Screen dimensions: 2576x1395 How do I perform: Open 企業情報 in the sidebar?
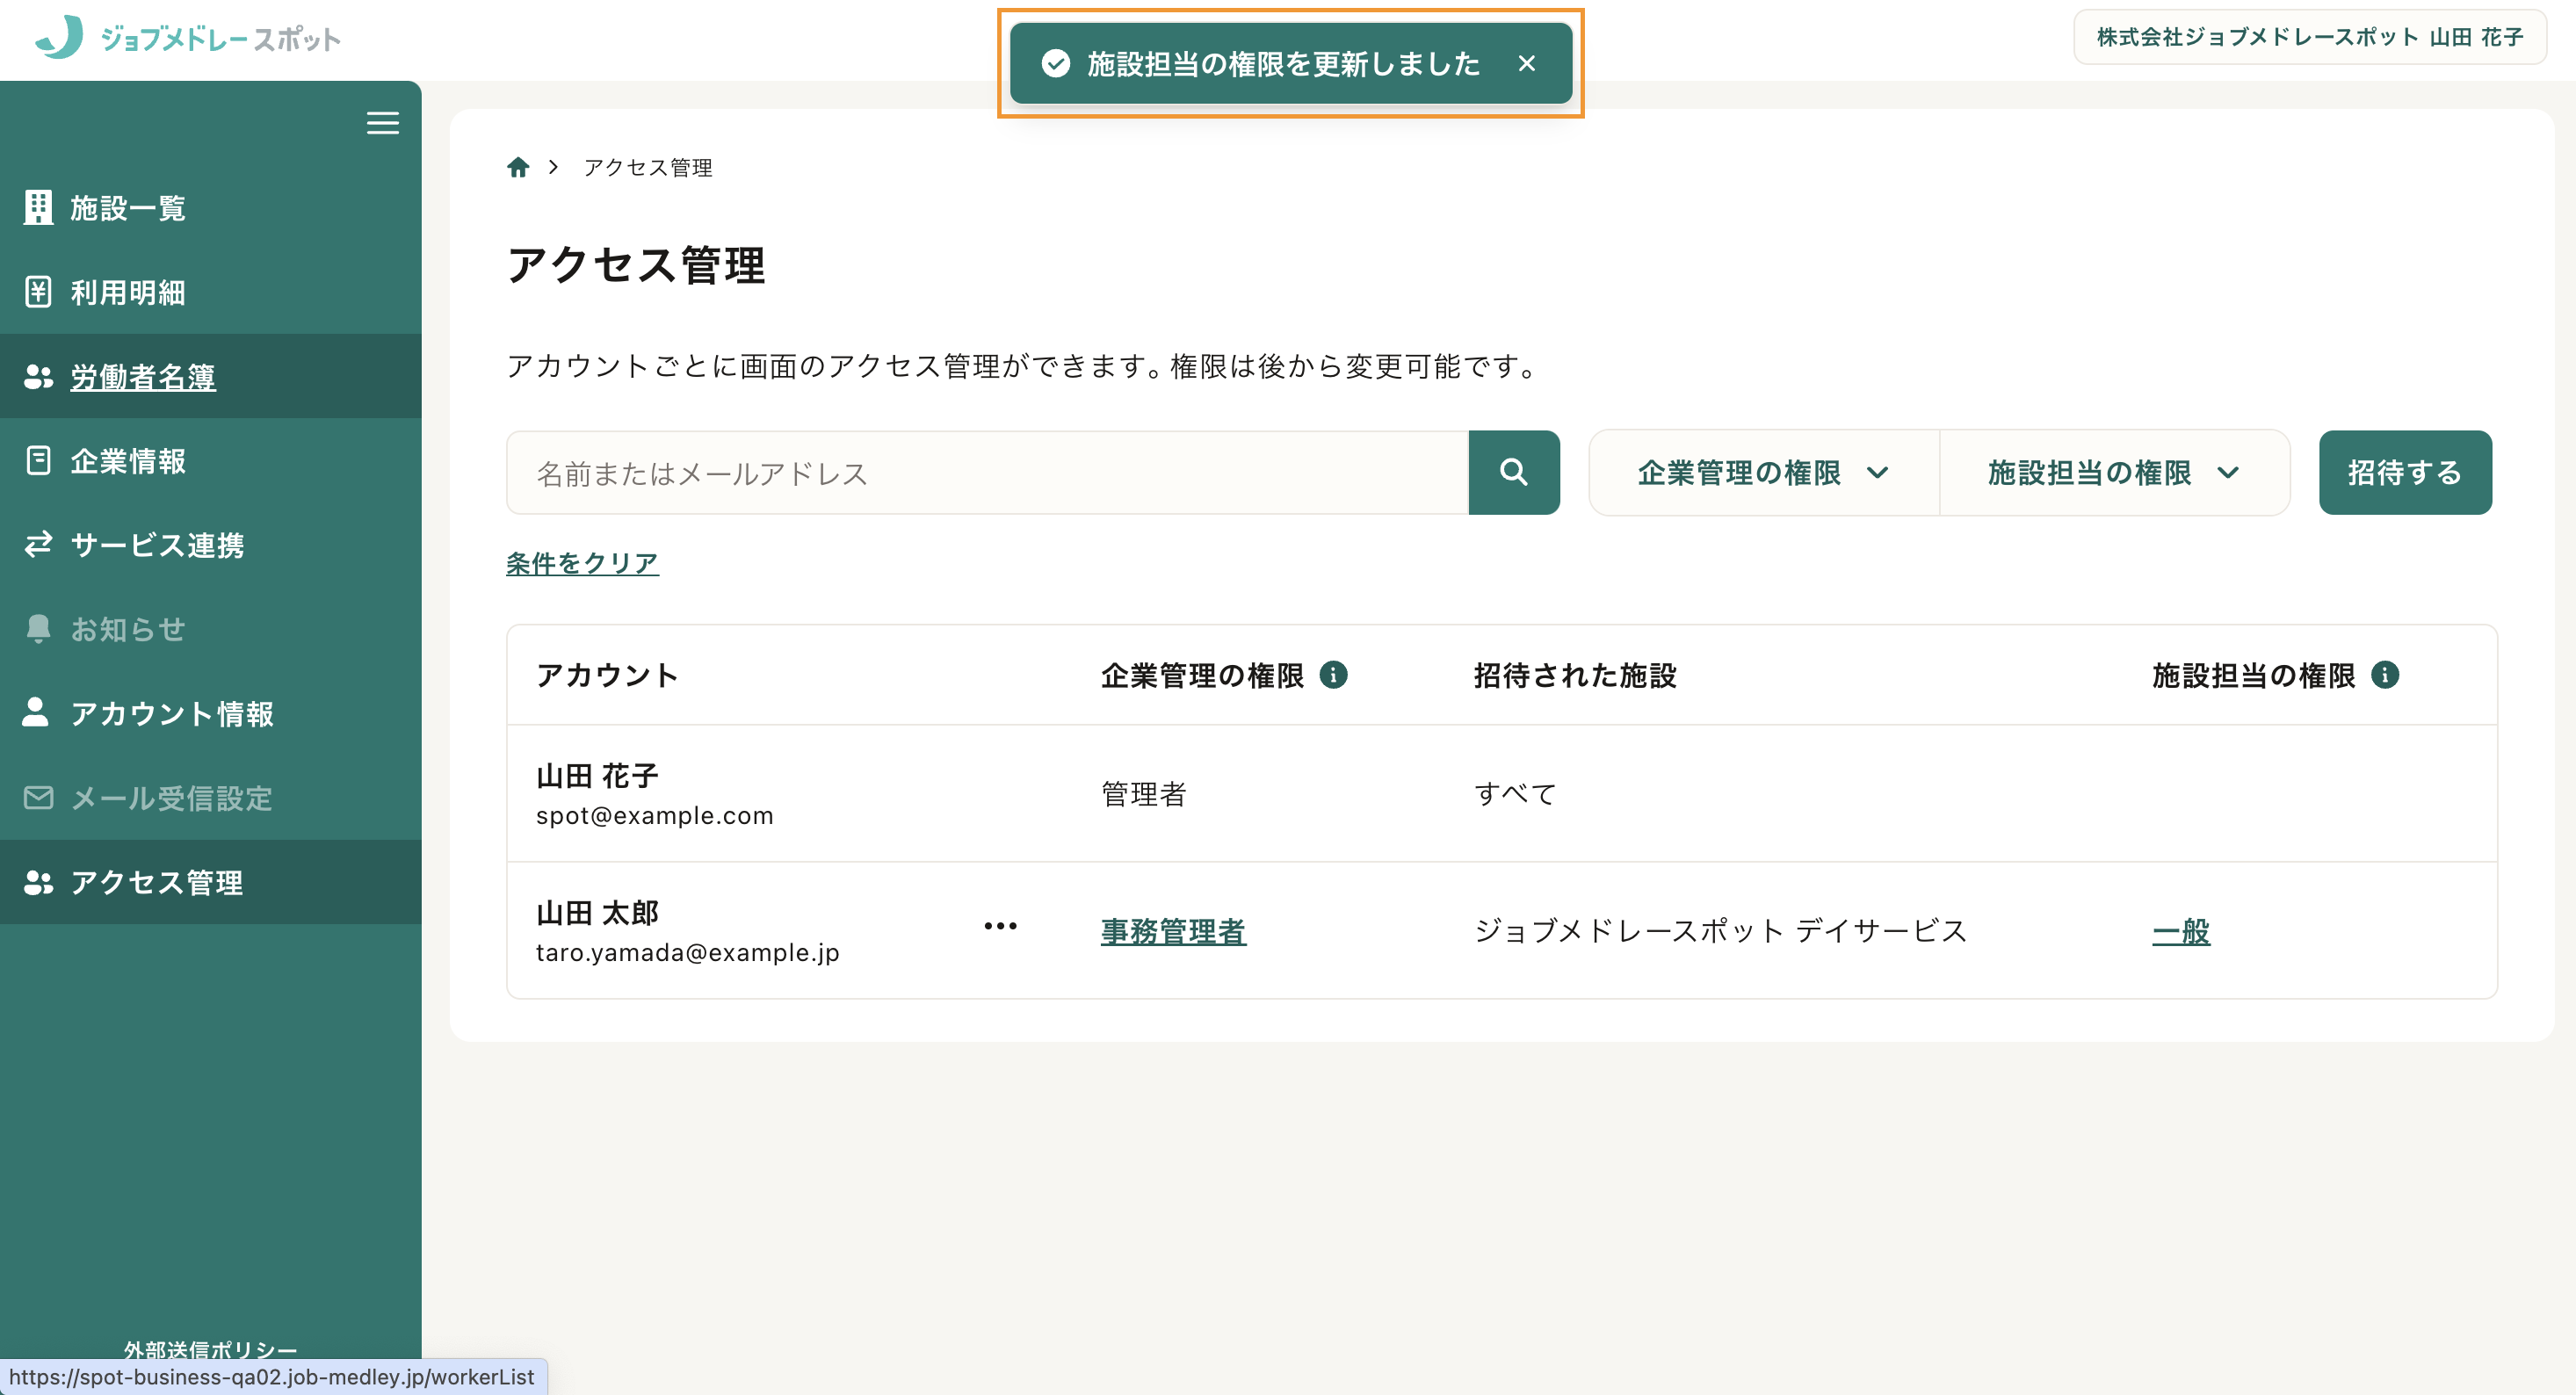point(211,461)
